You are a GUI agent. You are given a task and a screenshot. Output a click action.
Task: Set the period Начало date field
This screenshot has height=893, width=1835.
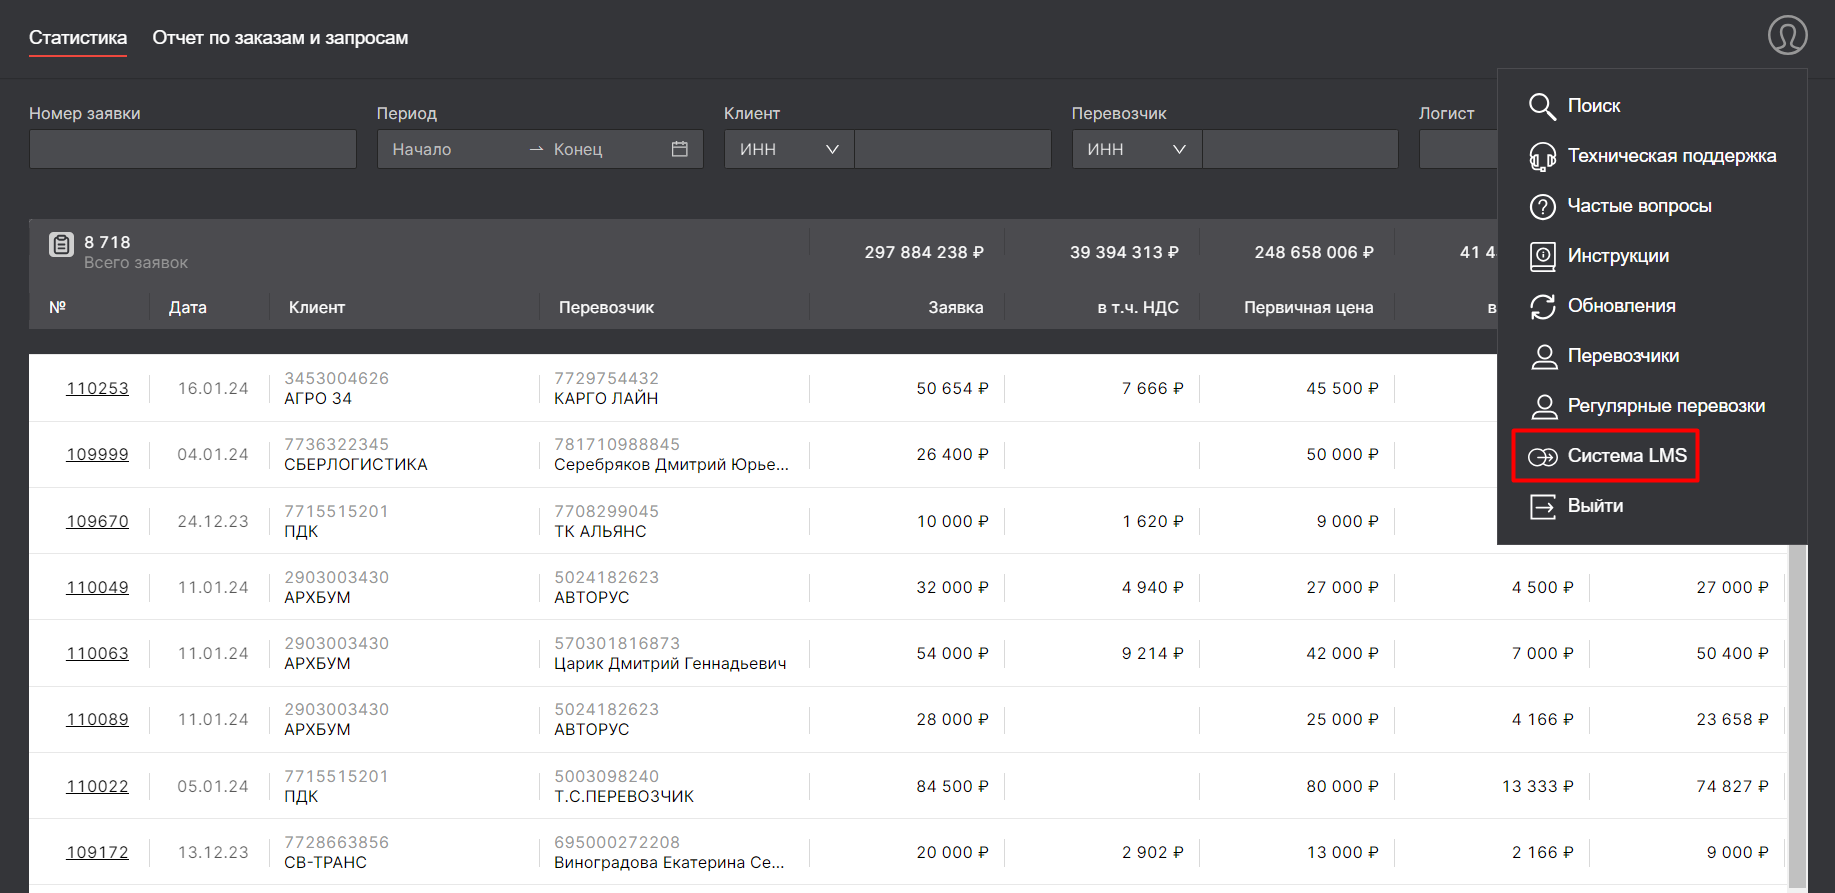point(452,149)
